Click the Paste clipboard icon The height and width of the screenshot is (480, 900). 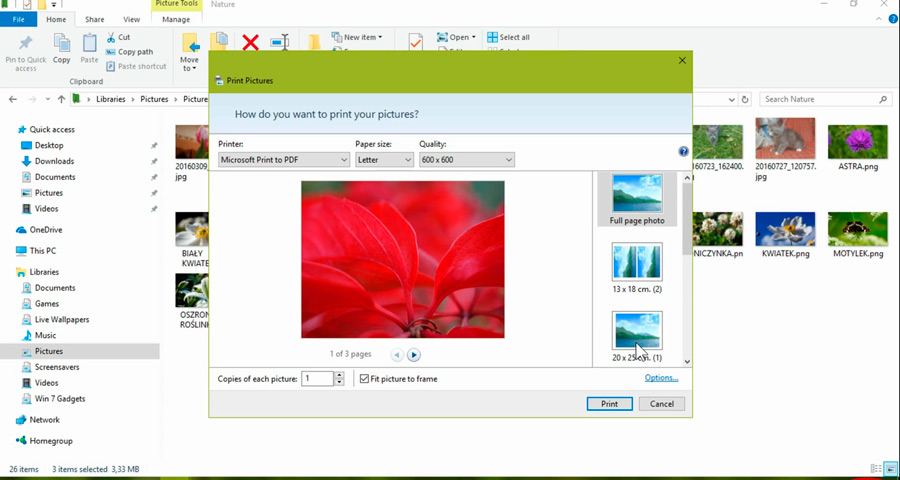(90, 43)
